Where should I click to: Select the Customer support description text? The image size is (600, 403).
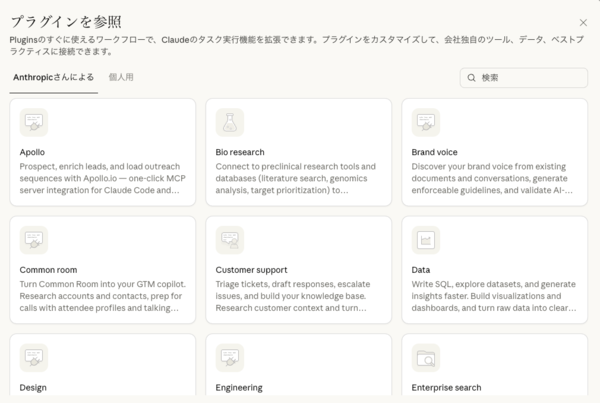[296, 296]
